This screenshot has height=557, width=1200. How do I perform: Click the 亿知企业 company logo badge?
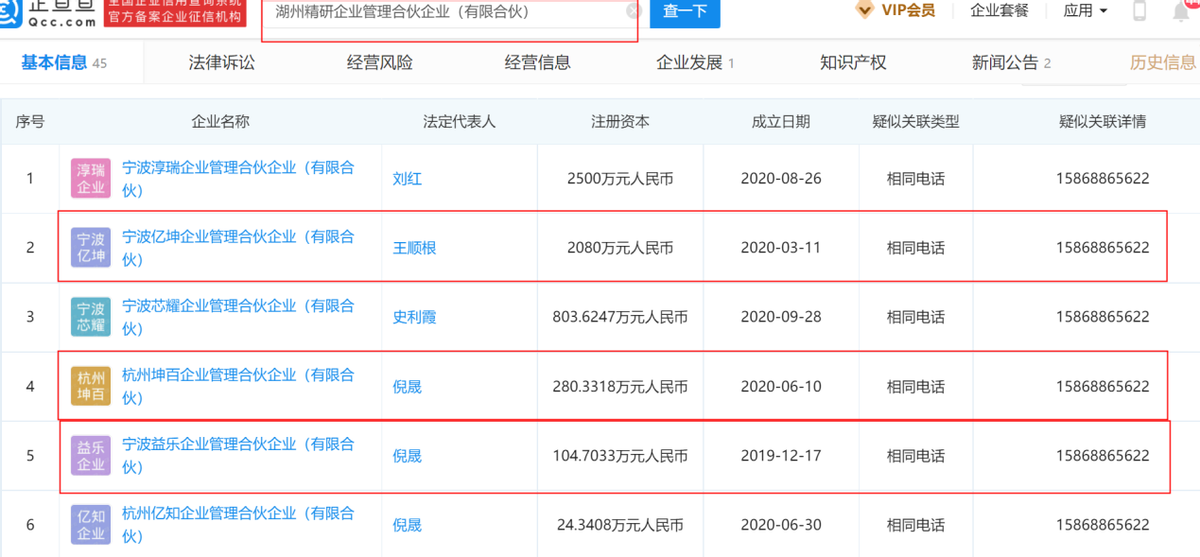[91, 525]
